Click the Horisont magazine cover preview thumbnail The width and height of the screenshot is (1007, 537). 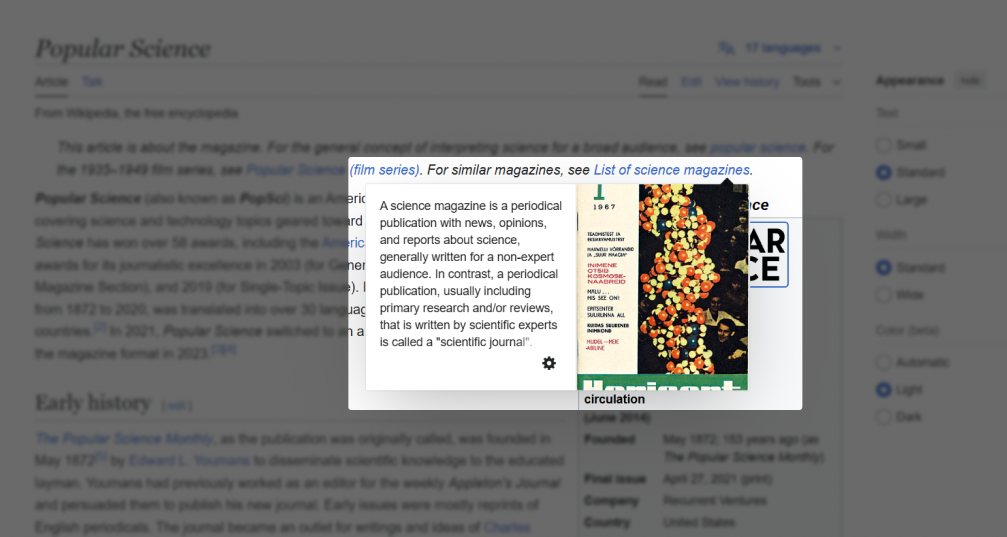[x=662, y=287]
